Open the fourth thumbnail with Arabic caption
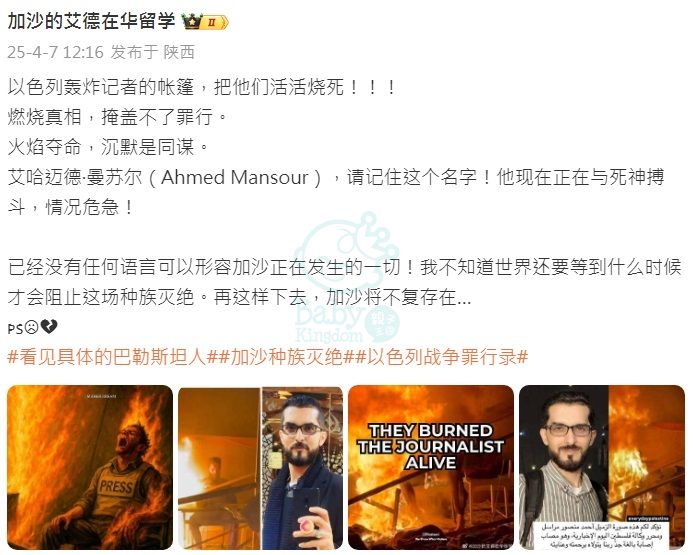The image size is (693, 555). pos(602,468)
